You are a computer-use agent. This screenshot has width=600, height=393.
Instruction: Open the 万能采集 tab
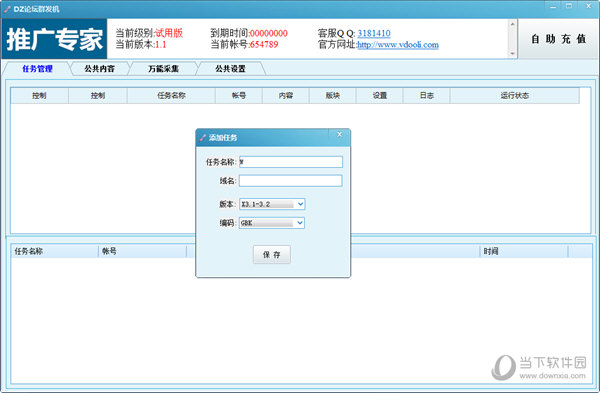163,68
